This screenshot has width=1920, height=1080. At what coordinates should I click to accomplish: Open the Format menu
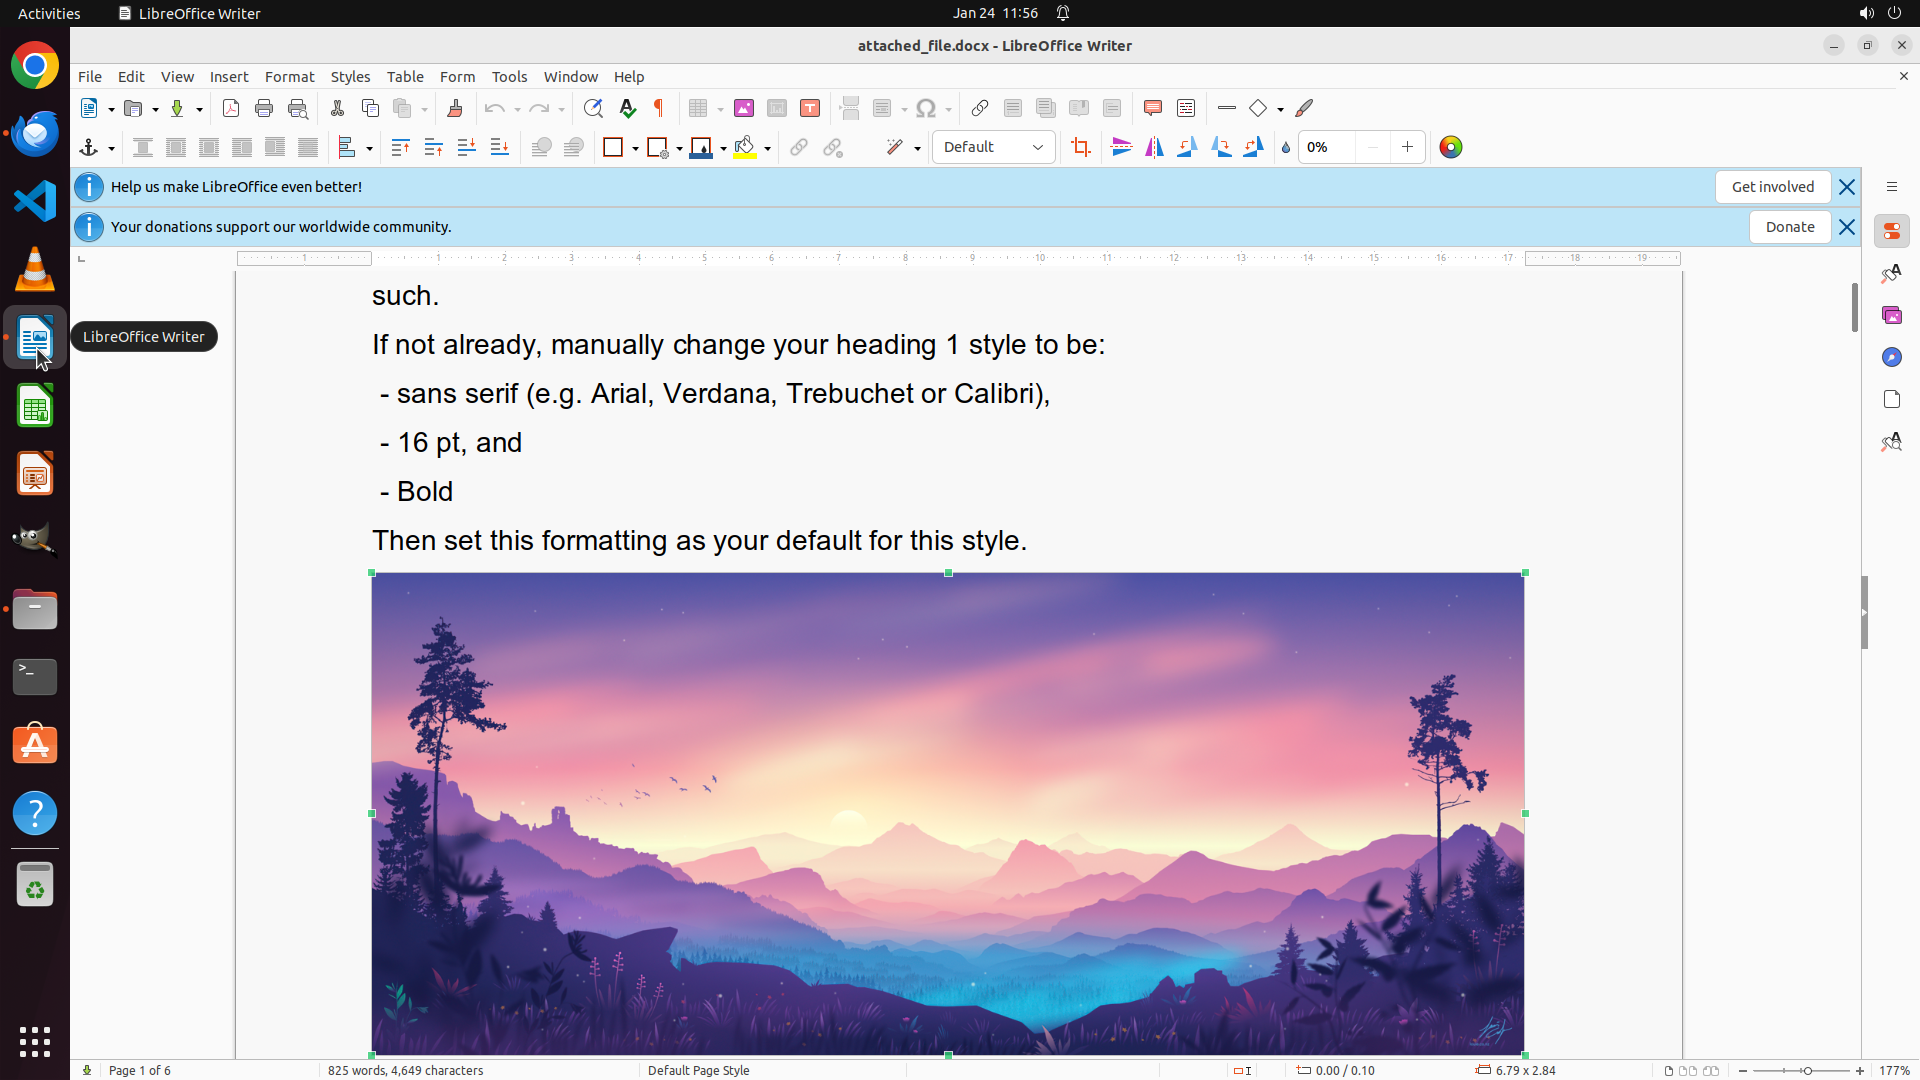click(x=289, y=77)
